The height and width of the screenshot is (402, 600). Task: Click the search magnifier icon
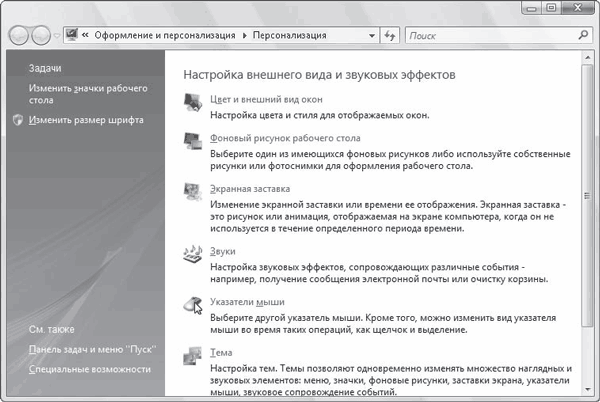[x=583, y=35]
